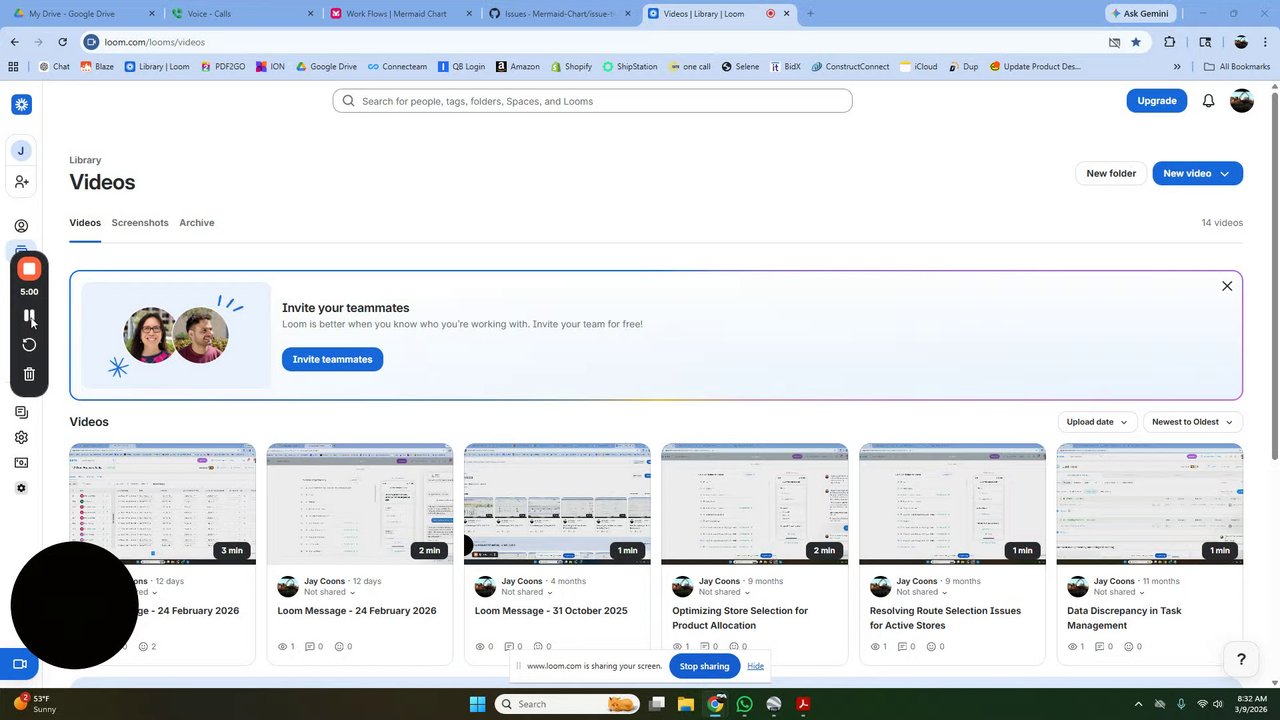
Task: Expand Not shared on Resolving Route Selection video
Action: 922,592
